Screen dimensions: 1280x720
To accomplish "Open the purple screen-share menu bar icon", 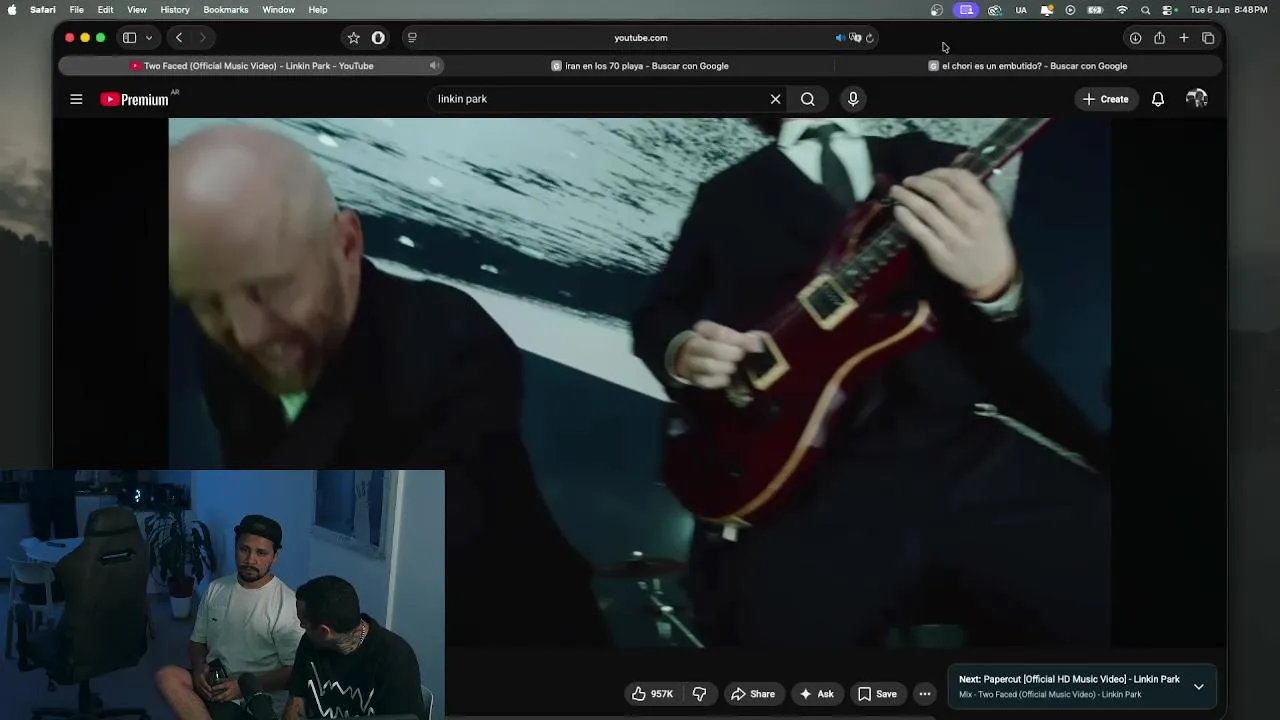I will click(966, 10).
